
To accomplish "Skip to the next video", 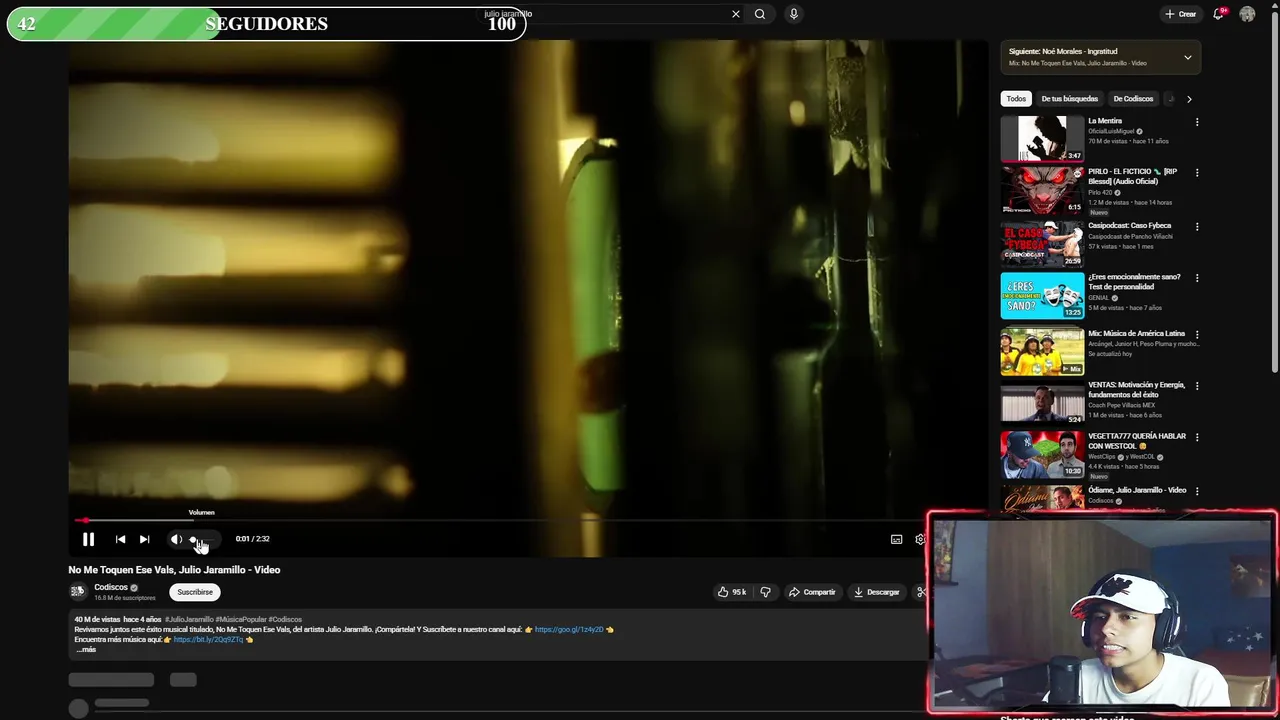I will [144, 539].
